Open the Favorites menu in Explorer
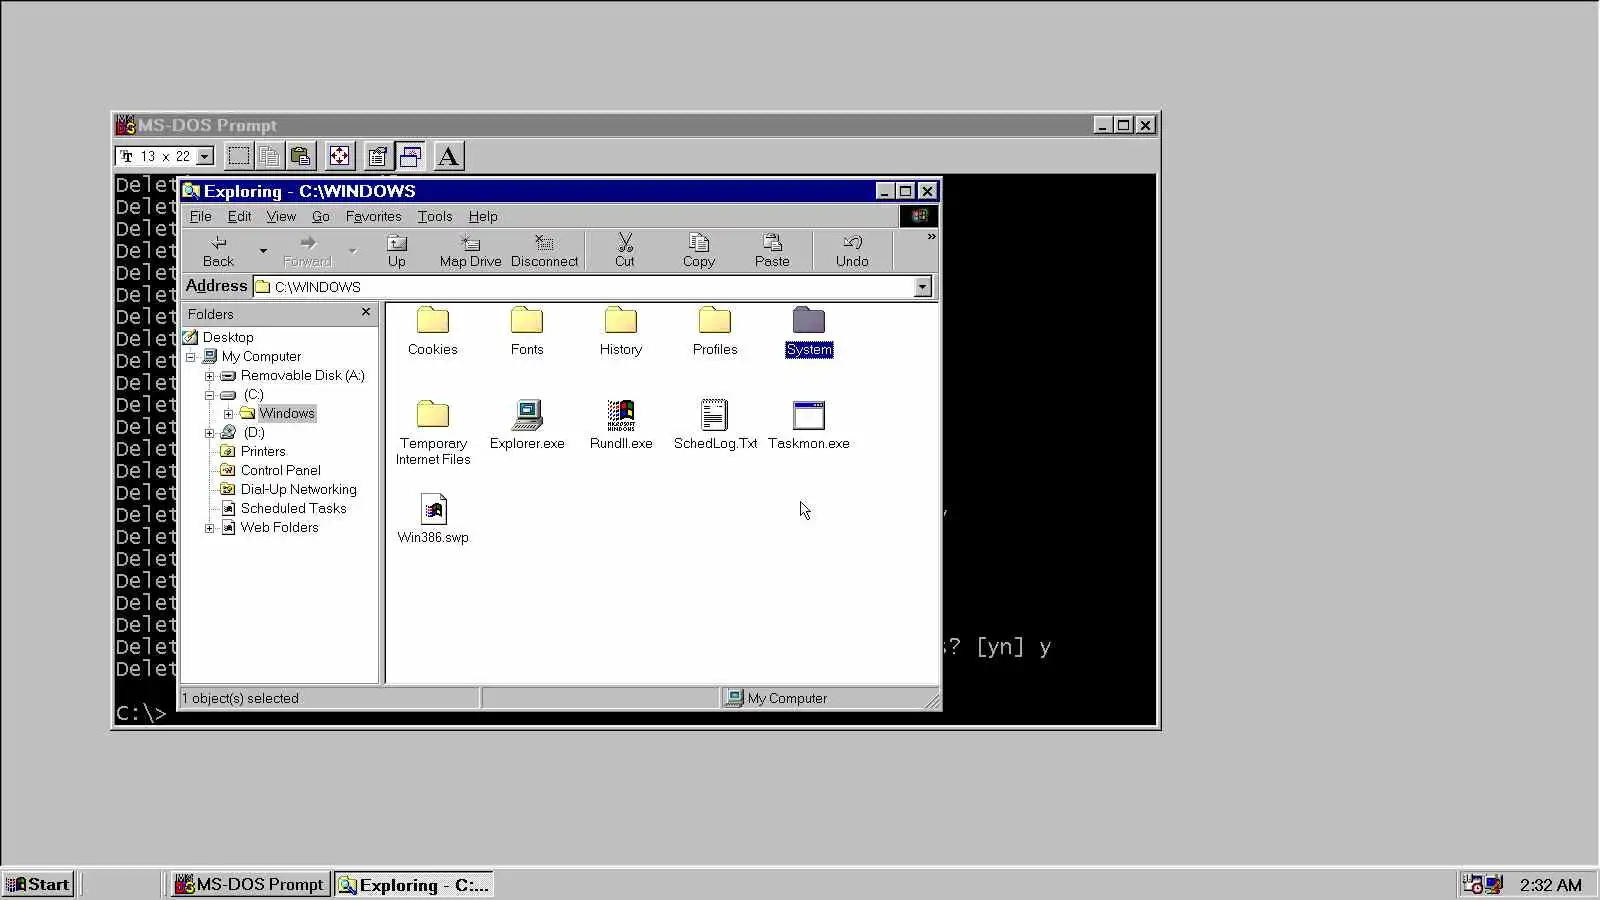1600x900 pixels. 373,216
